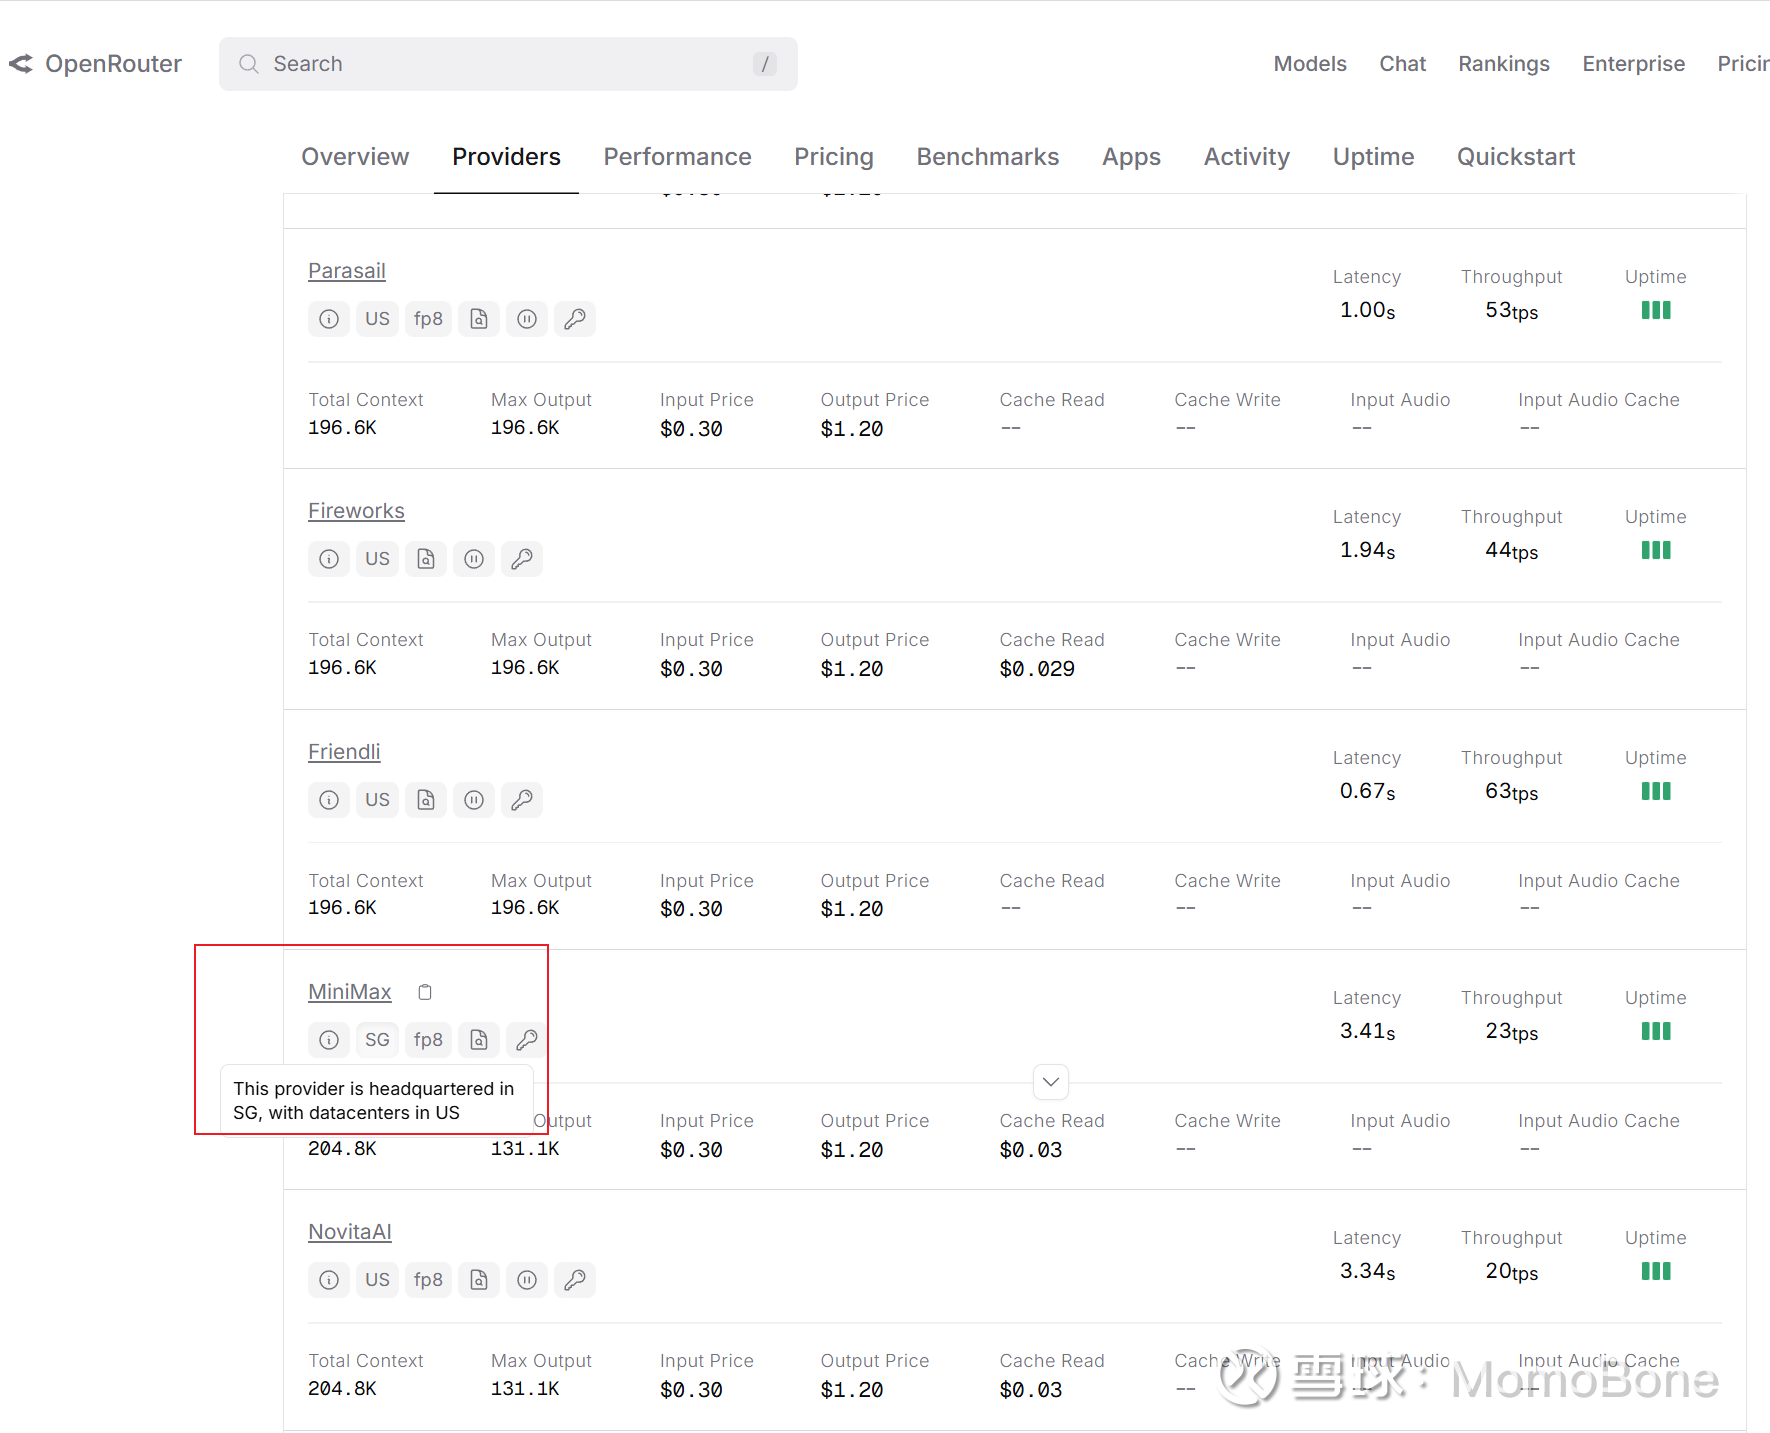
Task: Click the key icon under NovitaAI
Action: pyautogui.click(x=575, y=1280)
